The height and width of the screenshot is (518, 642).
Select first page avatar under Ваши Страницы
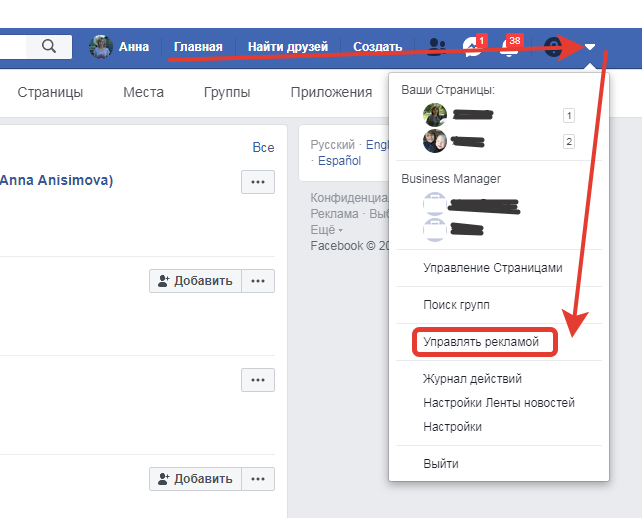tap(435, 115)
